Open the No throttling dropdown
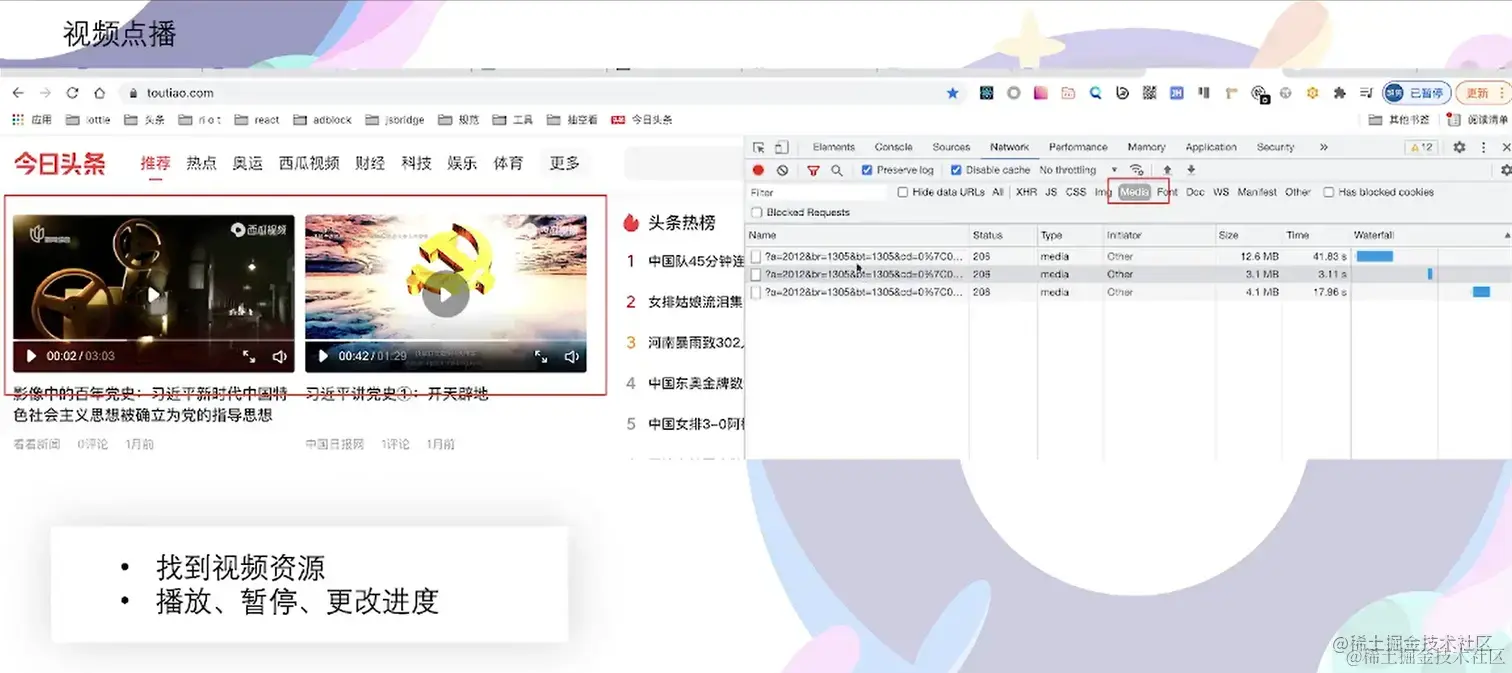1512x673 pixels. click(1078, 170)
